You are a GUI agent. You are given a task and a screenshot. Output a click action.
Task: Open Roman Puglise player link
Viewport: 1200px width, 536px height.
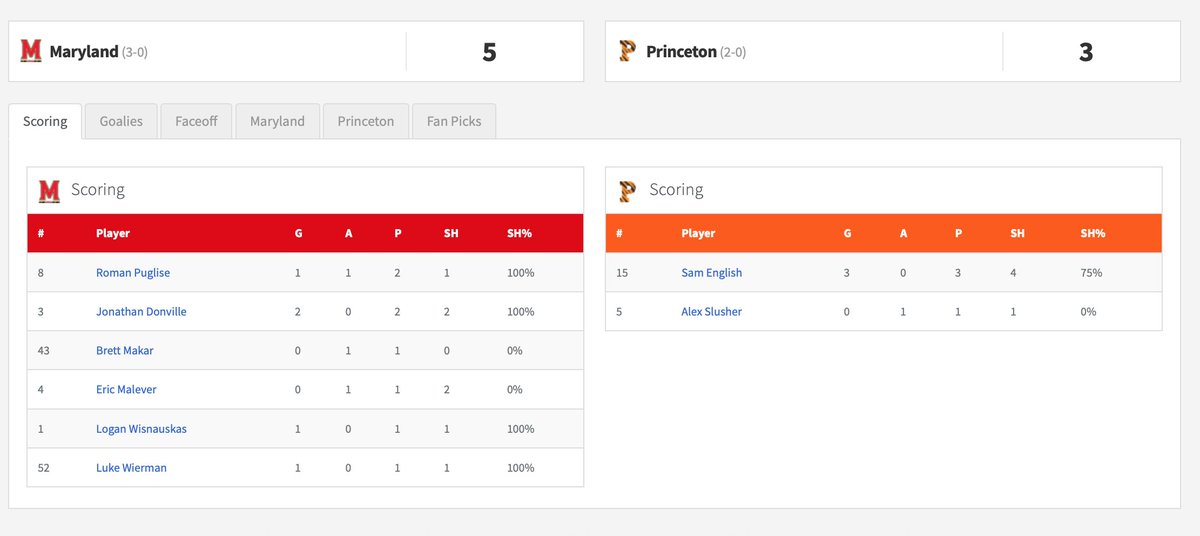pyautogui.click(x=134, y=273)
